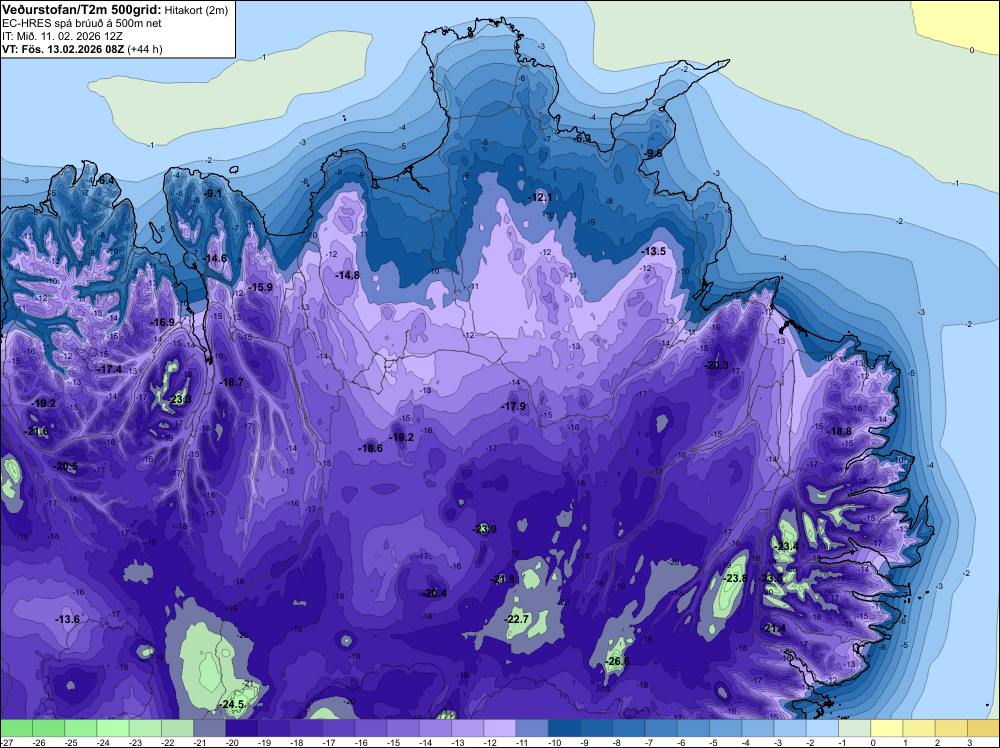Click the bold '-21.8' temperature value
The image size is (1000, 748).
tap(503, 580)
